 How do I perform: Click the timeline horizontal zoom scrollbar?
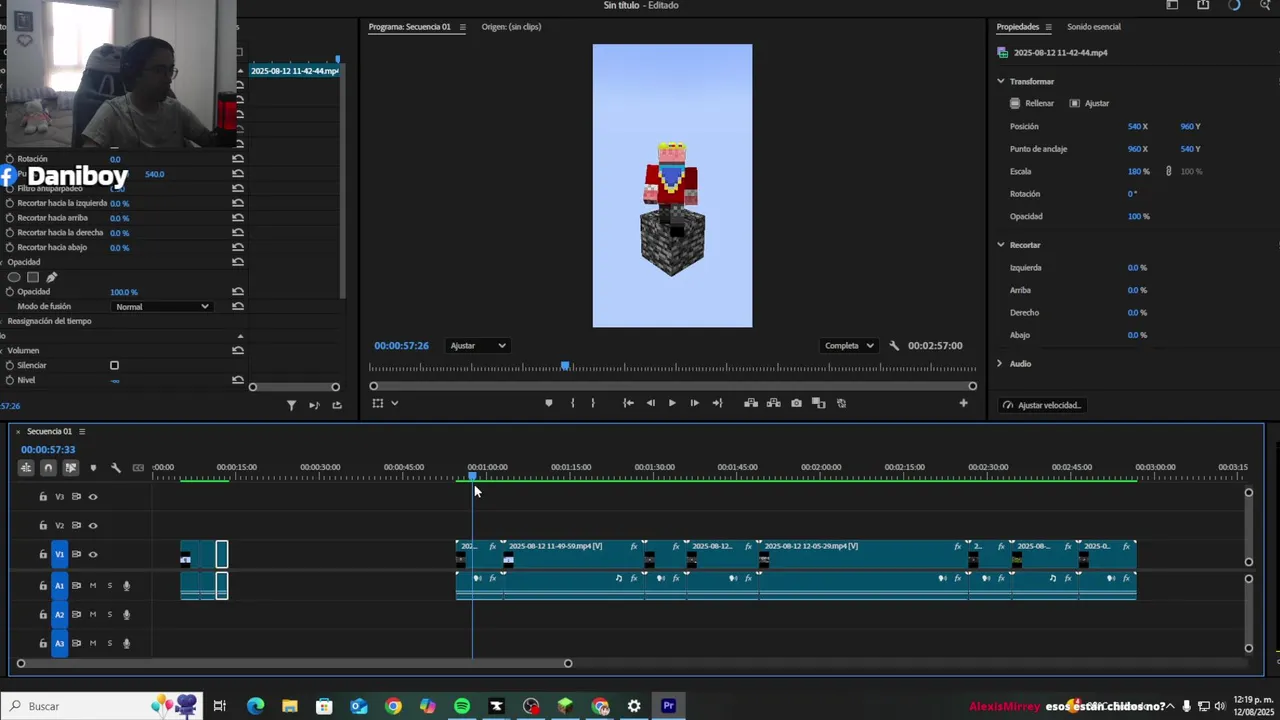[294, 664]
